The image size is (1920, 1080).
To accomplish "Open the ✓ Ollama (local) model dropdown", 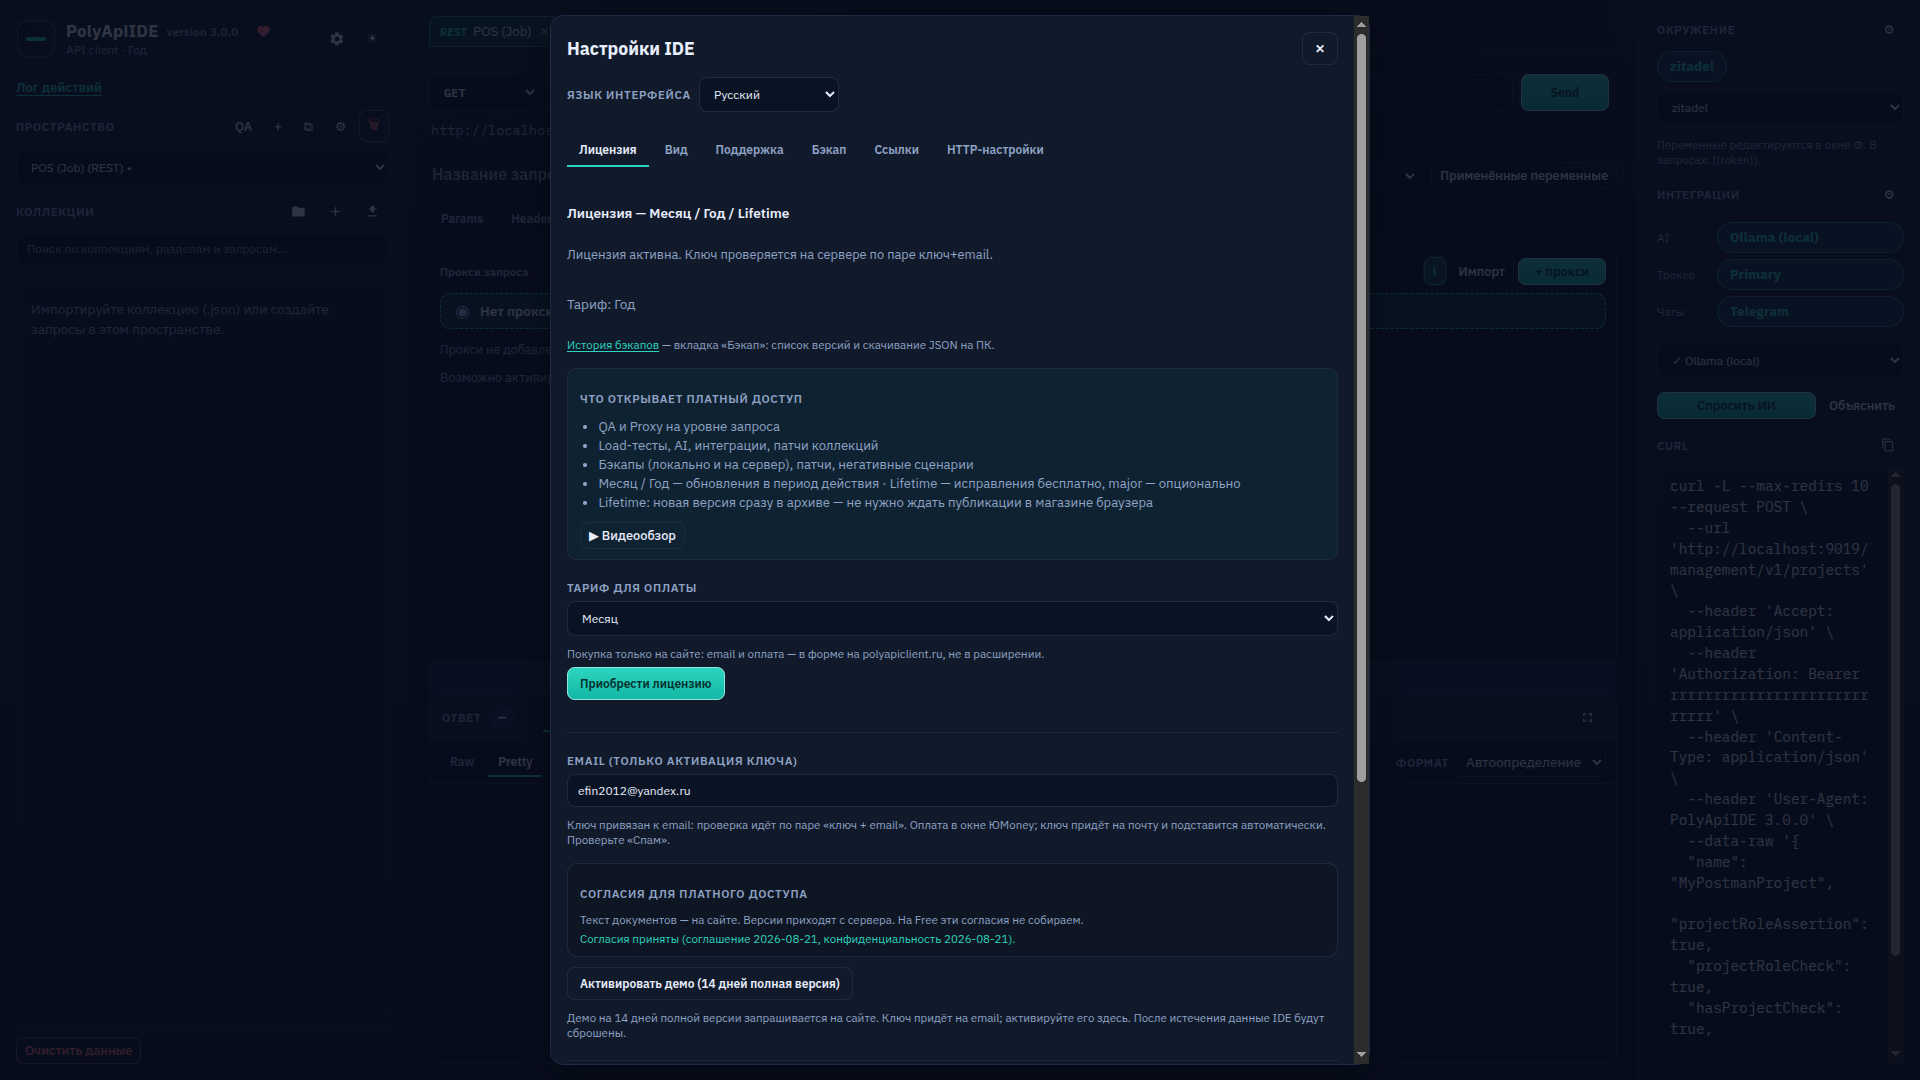I will point(1780,361).
